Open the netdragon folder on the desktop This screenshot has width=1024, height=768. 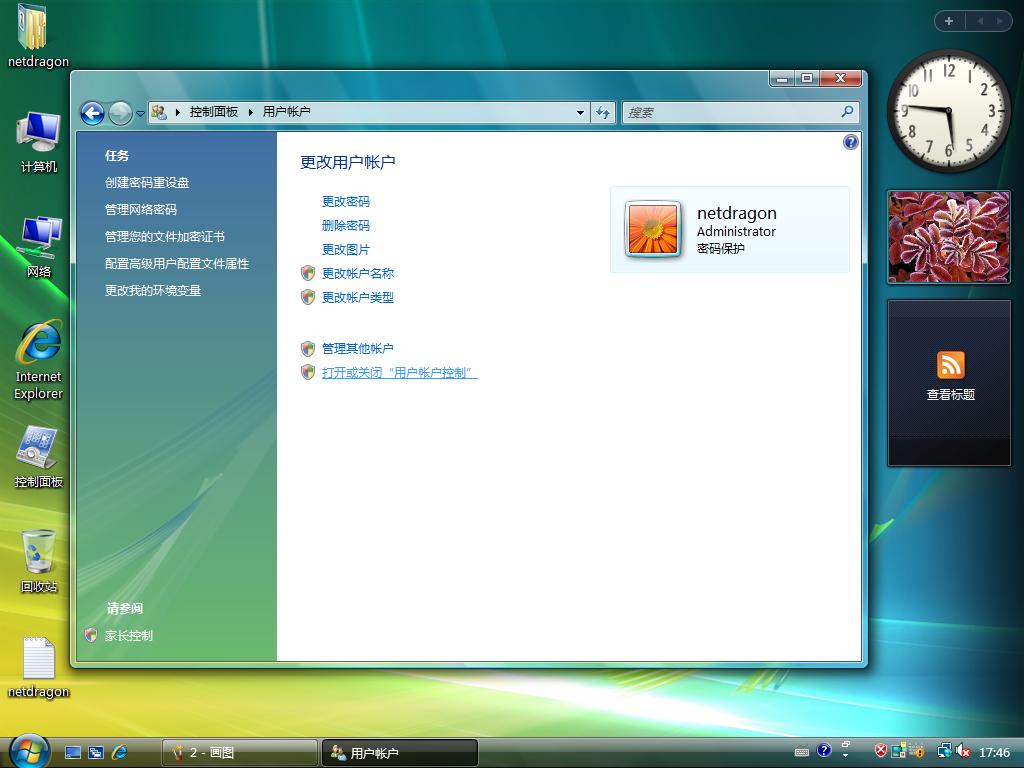(37, 36)
